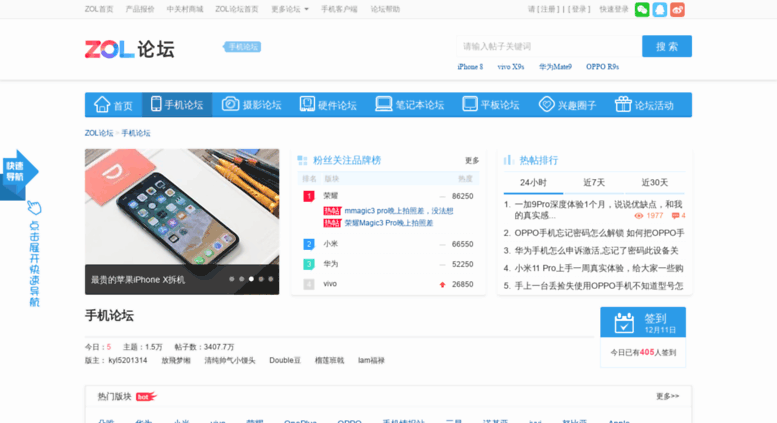This screenshot has height=423, width=777.
Task: Open ZOL首页 in top menu
Action: pos(99,9)
